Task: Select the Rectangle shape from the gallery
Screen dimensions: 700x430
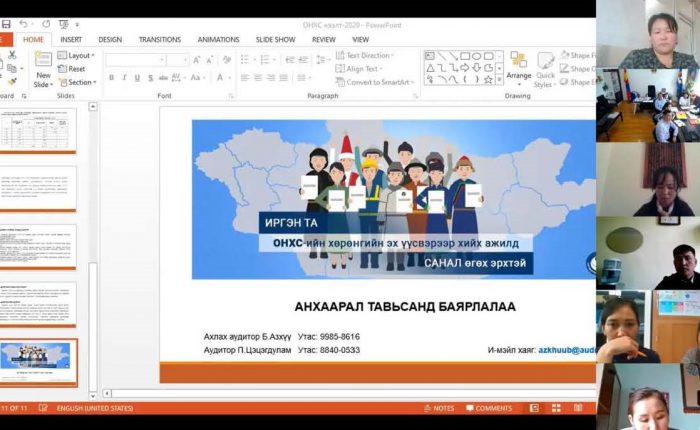Action: coord(465,56)
